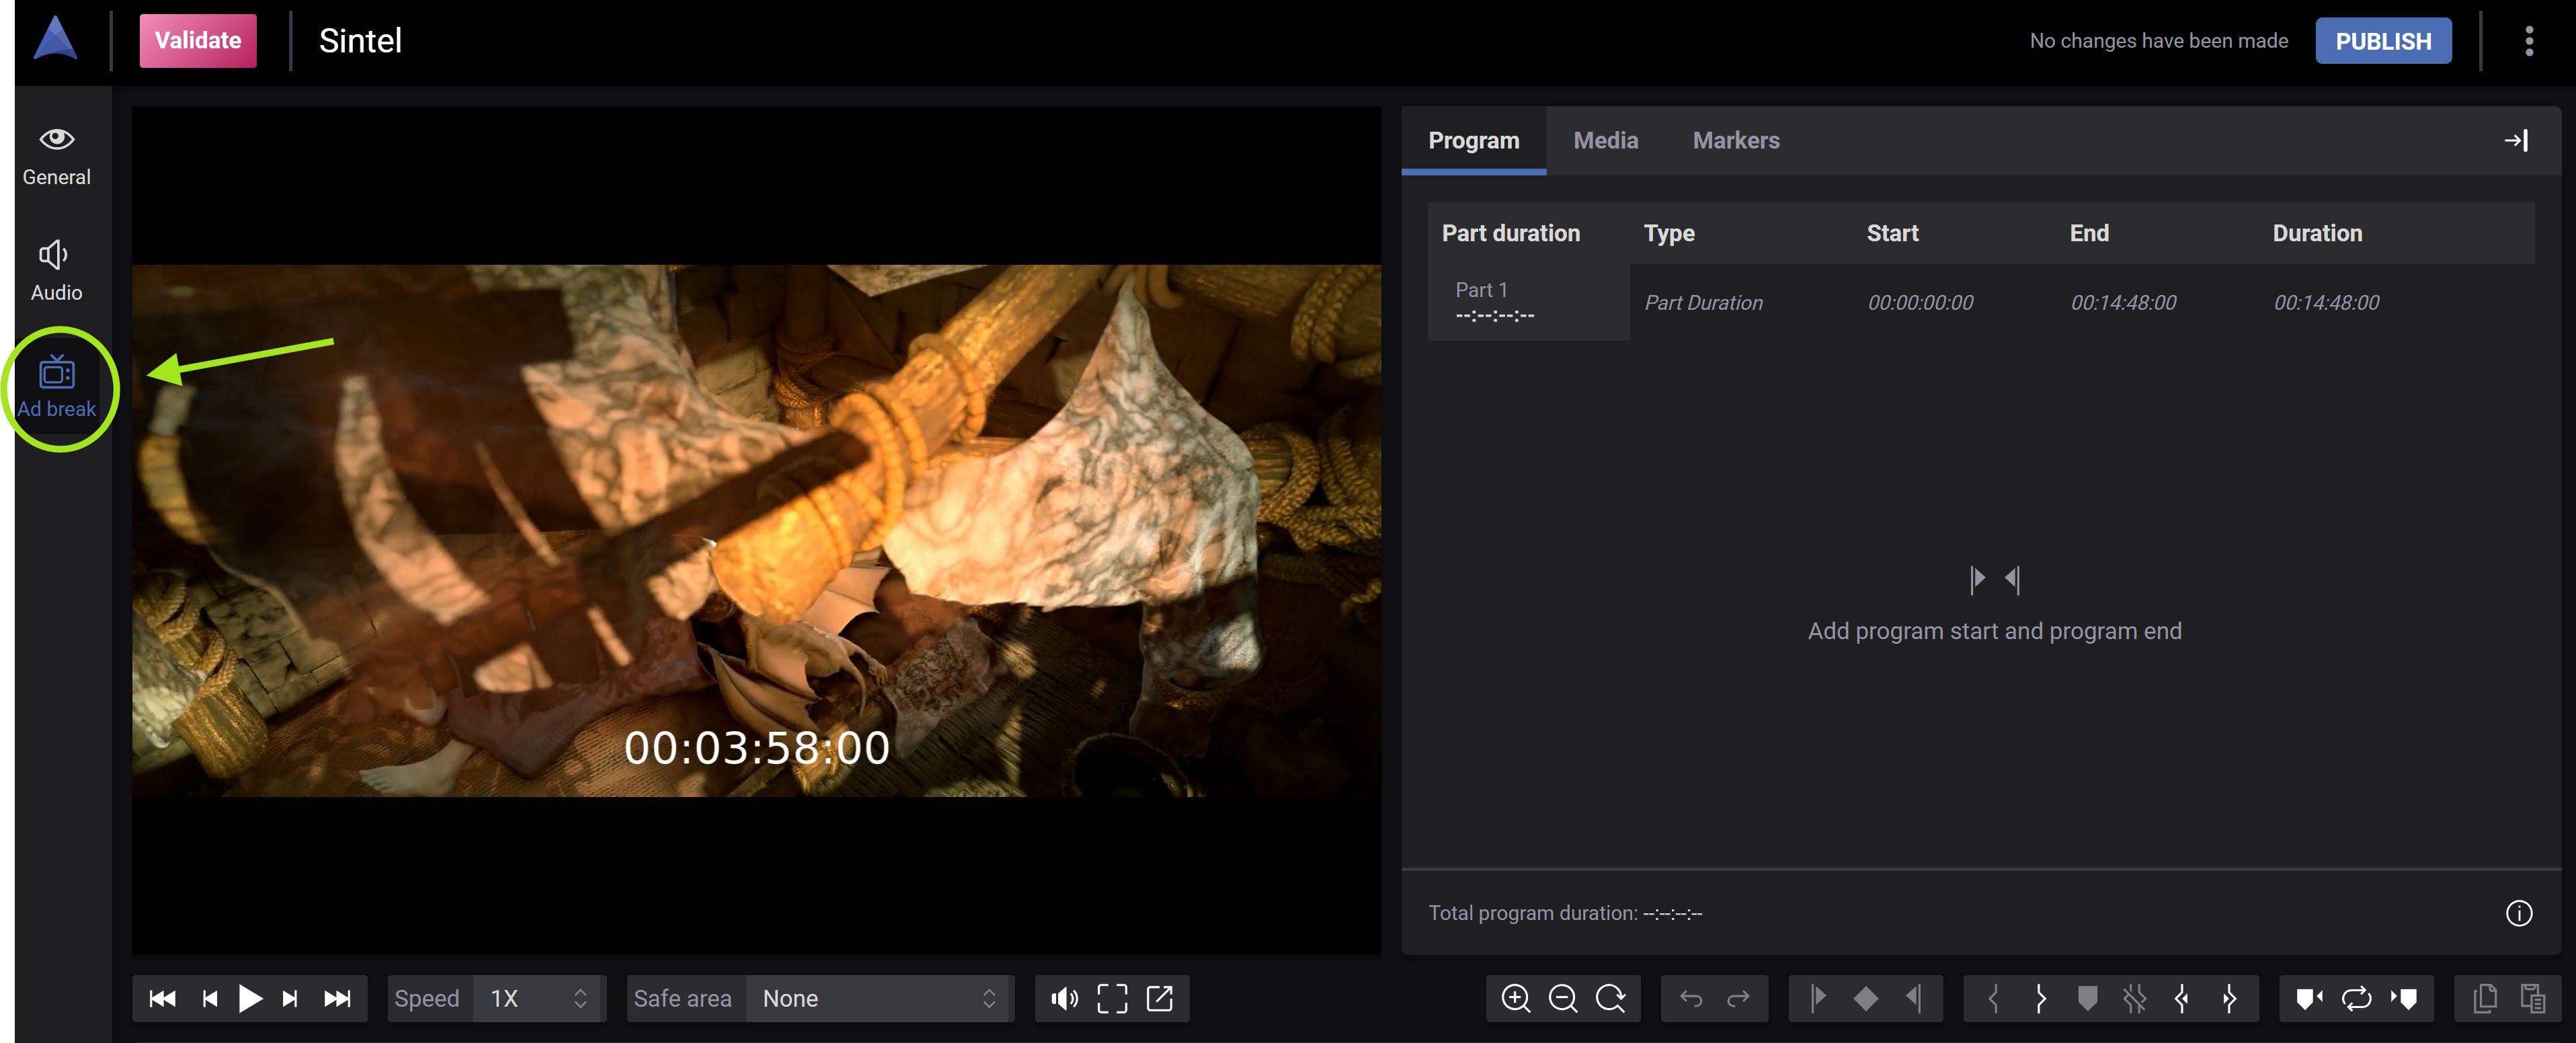The image size is (2576, 1043).
Task: Click the paste icon in the toolbar
Action: pyautogui.click(x=2532, y=998)
